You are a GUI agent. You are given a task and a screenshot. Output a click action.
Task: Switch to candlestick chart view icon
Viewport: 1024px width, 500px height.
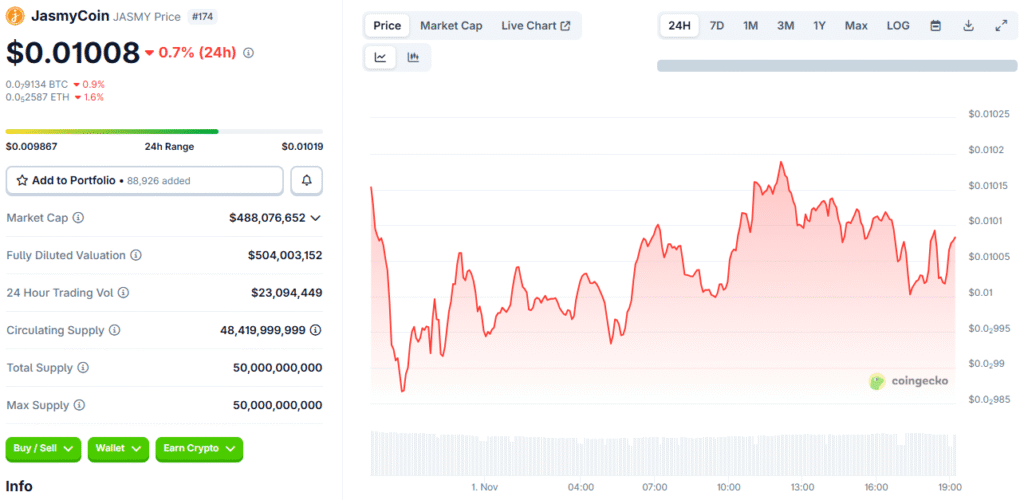click(413, 58)
